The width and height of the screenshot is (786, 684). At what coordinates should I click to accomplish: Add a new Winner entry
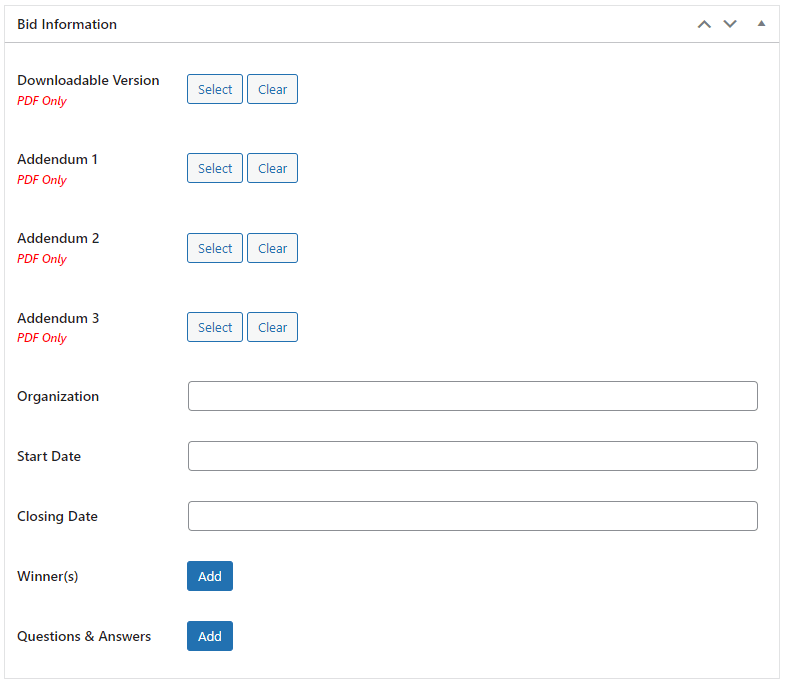[x=209, y=576]
